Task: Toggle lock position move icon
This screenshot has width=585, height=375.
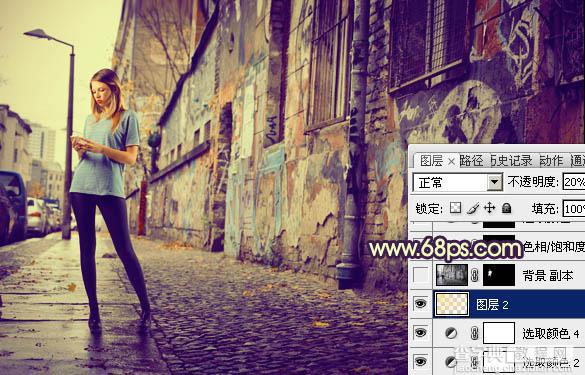Action: pos(489,208)
